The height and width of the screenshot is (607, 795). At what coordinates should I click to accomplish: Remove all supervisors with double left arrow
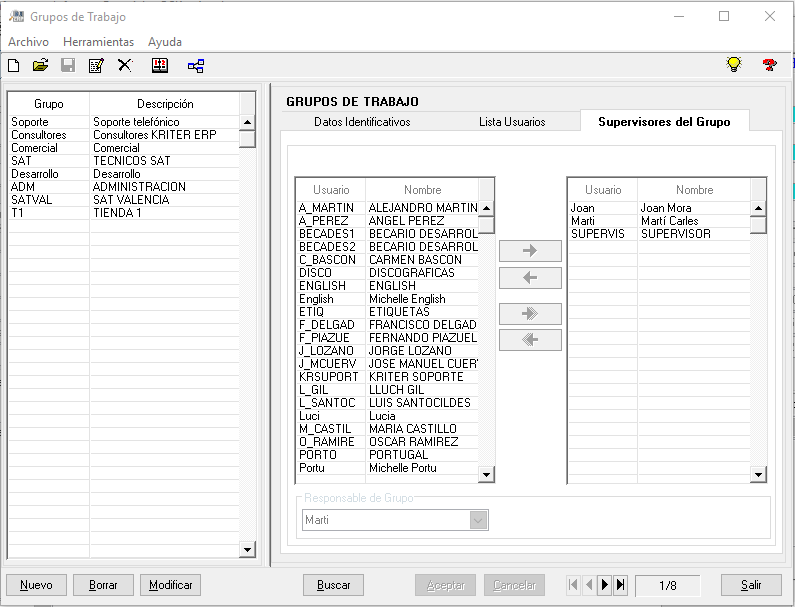530,340
